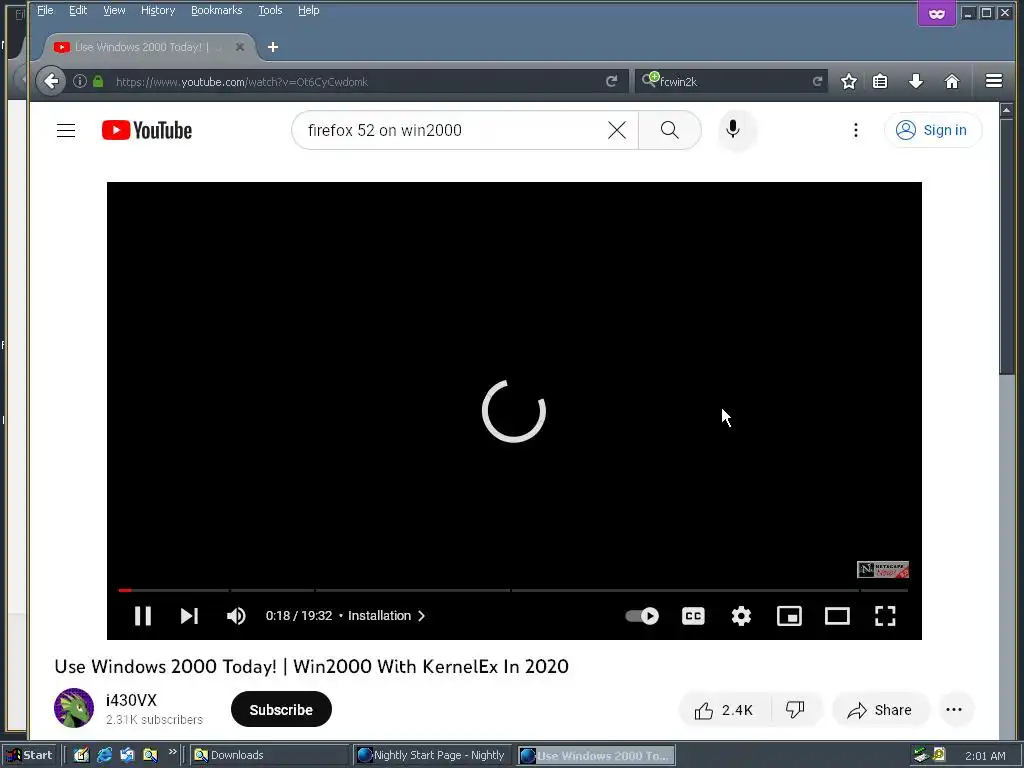This screenshot has height=768, width=1024.
Task: Click the YouTube search magnifier button
Action: (669, 131)
